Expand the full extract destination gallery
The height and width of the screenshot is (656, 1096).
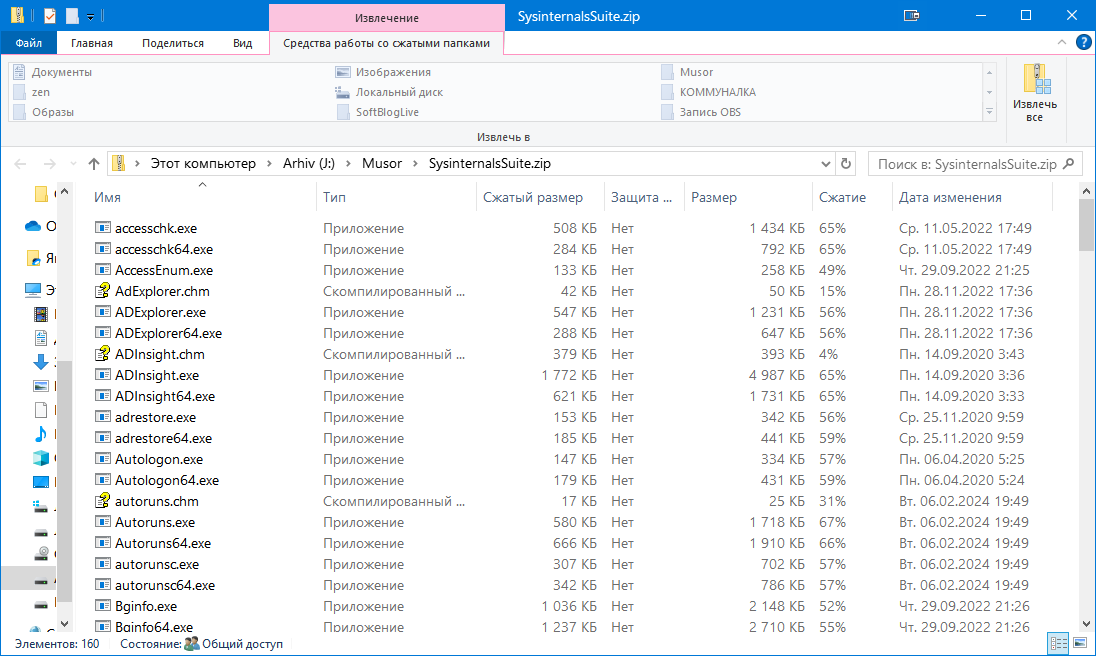[989, 111]
